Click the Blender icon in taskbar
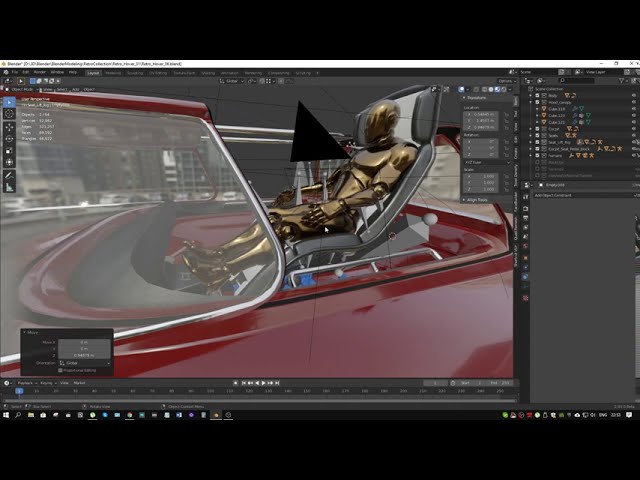 [216, 415]
